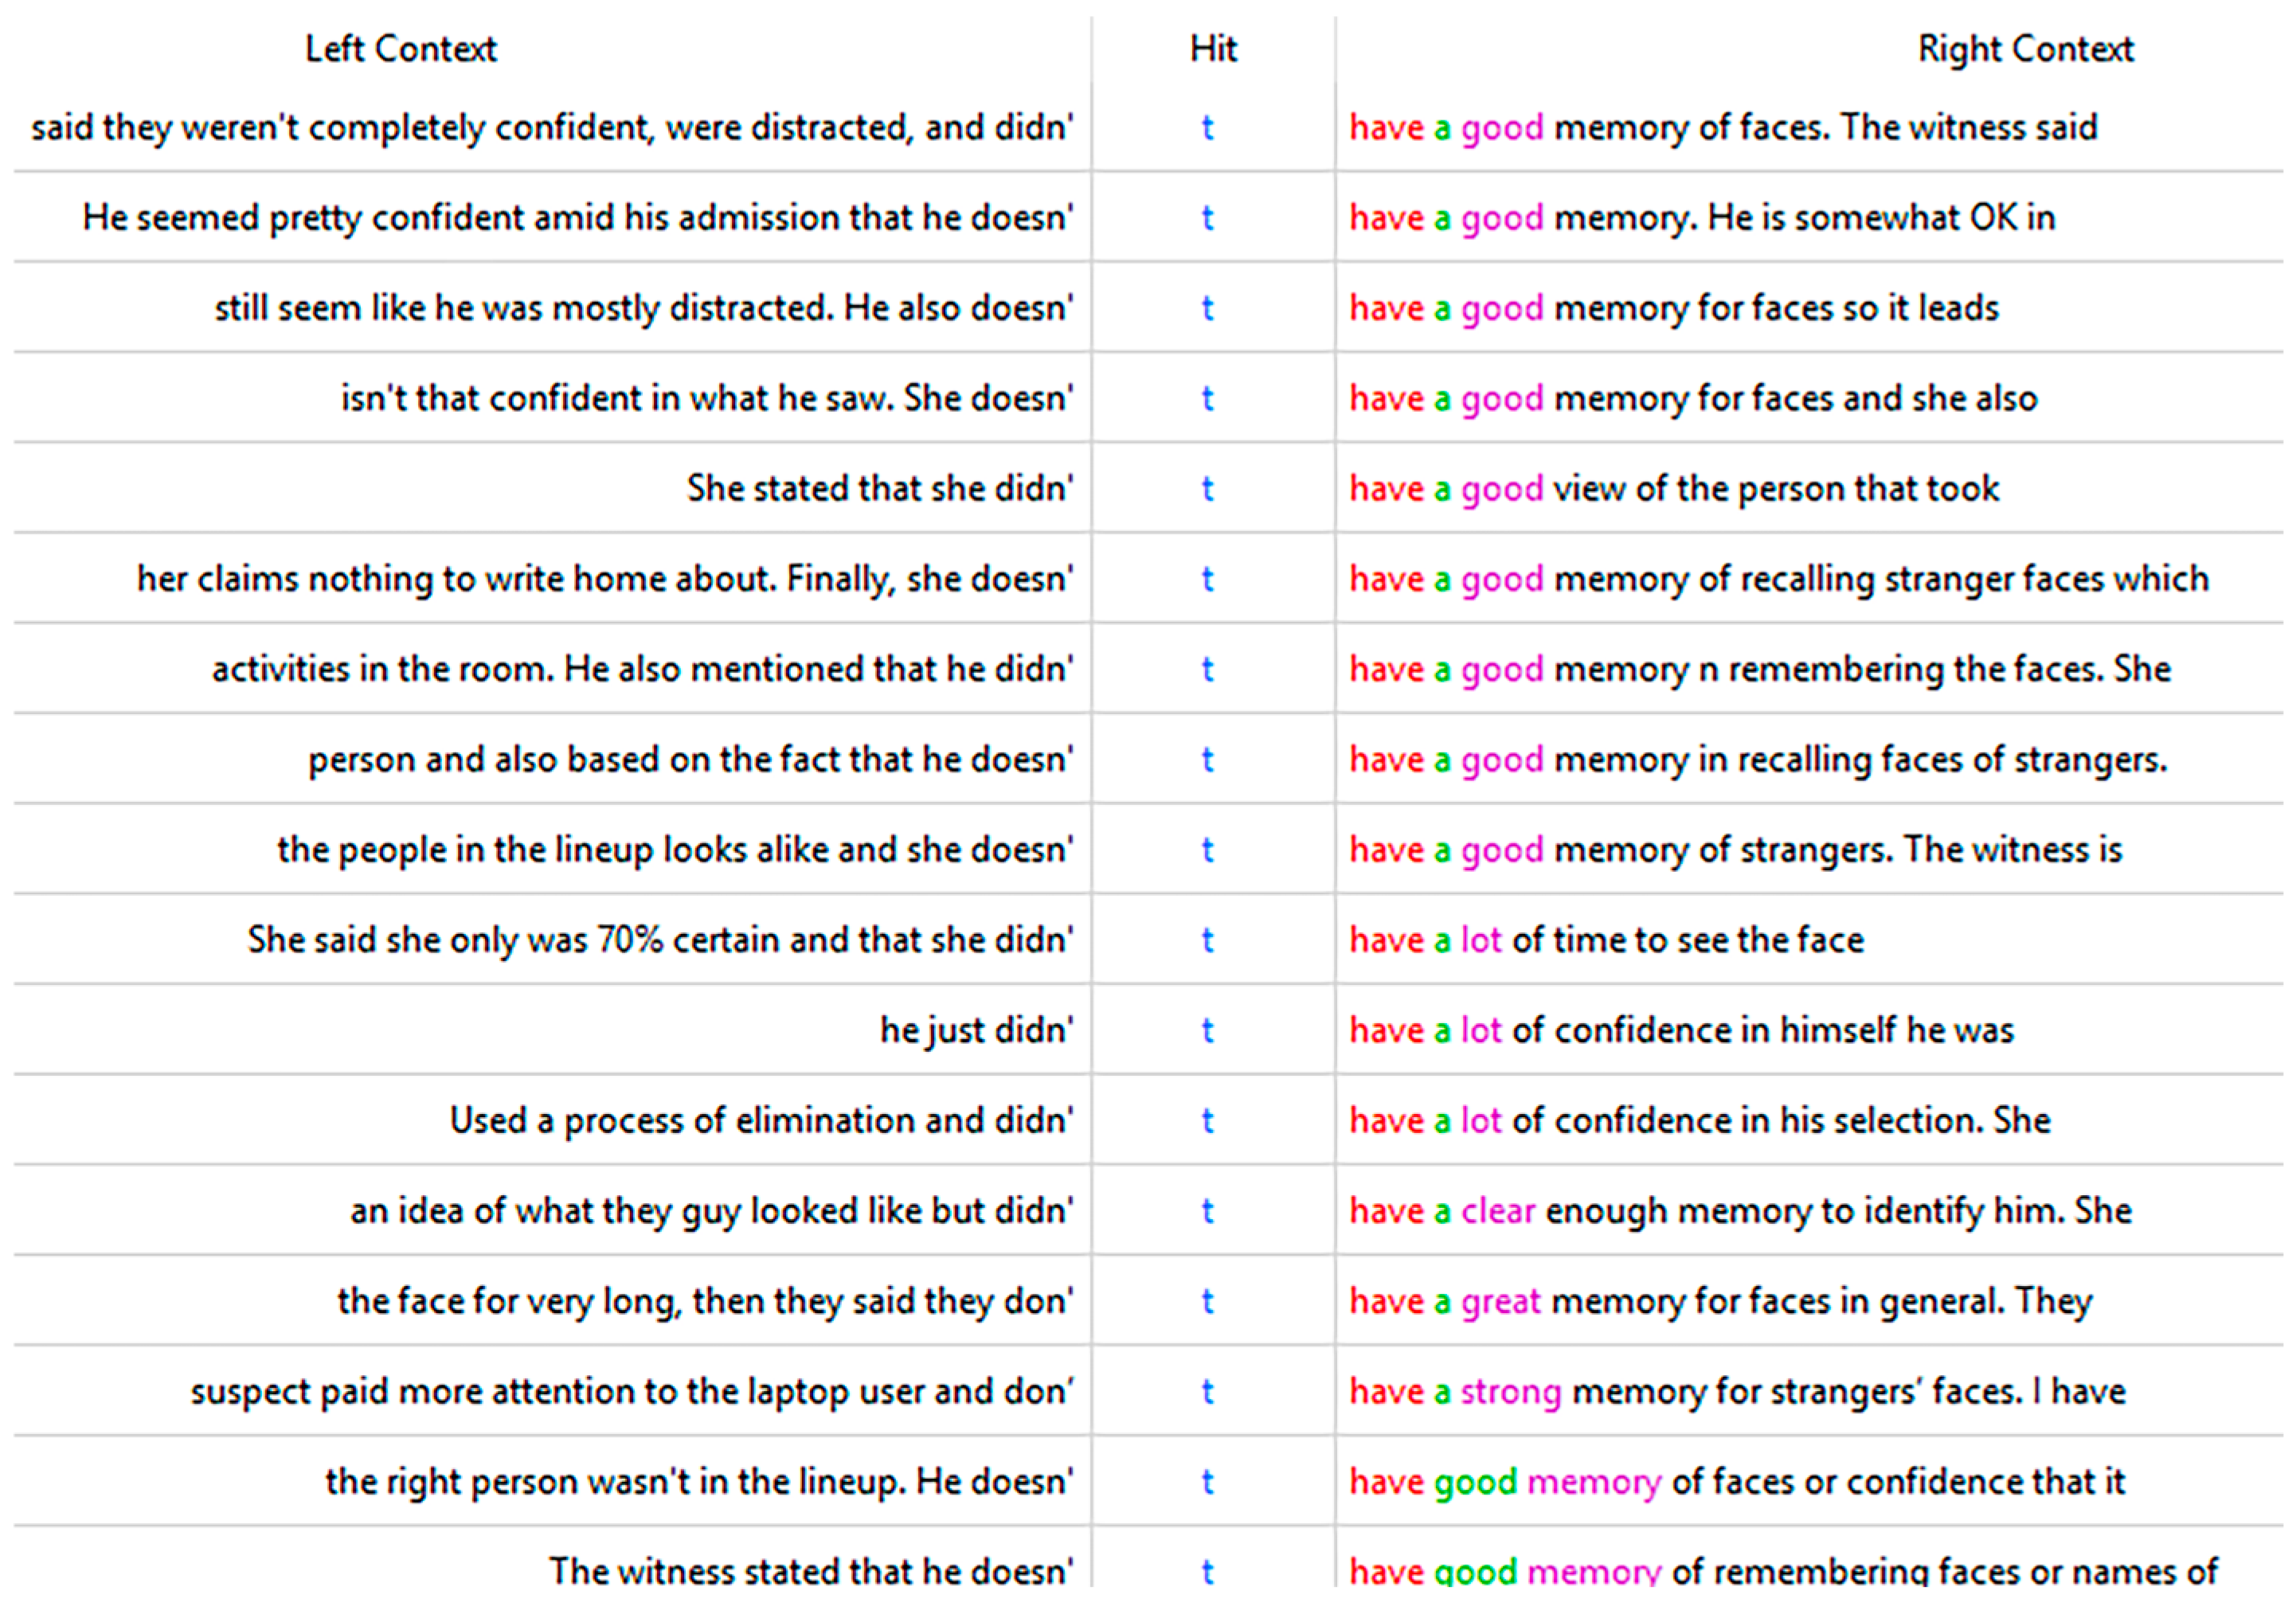Screen dimensions: 2296x1614
Task: Select row 'the right person wasn't in the lineup'
Action: tap(698, 1482)
